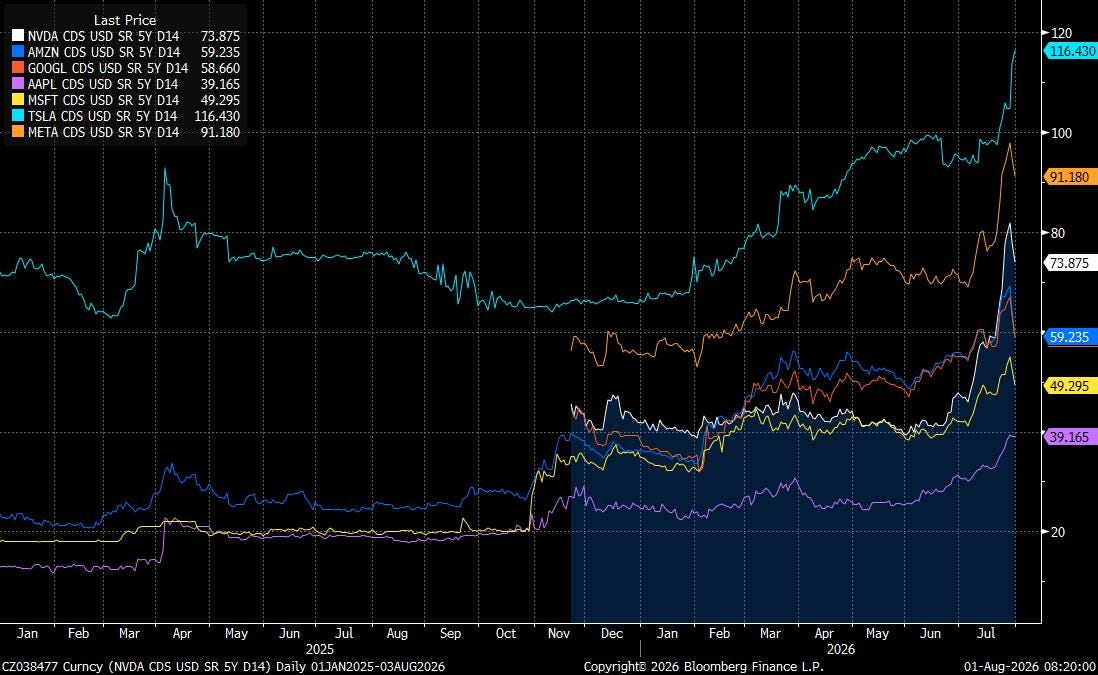The image size is (1098, 675).
Task: Select 'AAPL CDS USD SR 5Y D14' legend entry
Action: pyautogui.click(x=103, y=84)
